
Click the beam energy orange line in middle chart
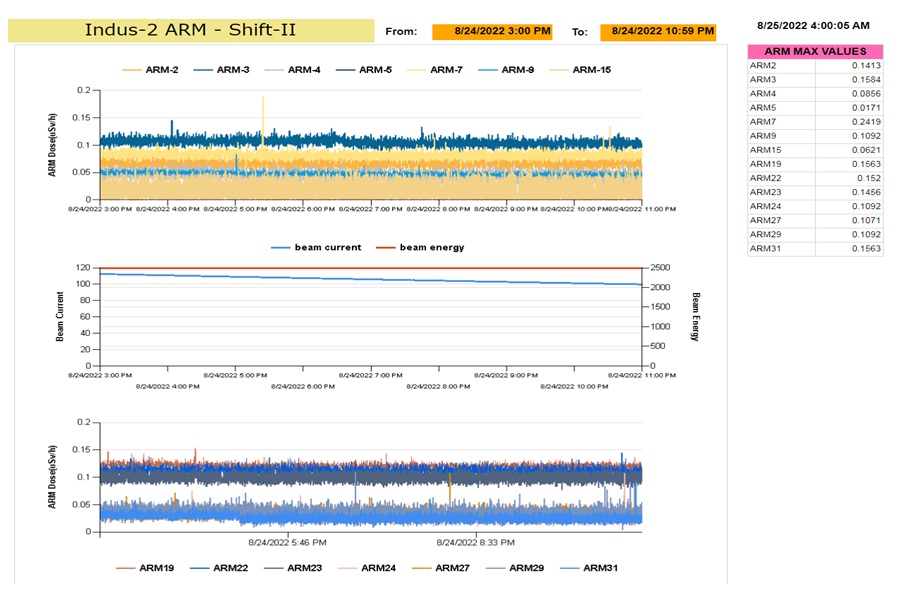[371, 268]
